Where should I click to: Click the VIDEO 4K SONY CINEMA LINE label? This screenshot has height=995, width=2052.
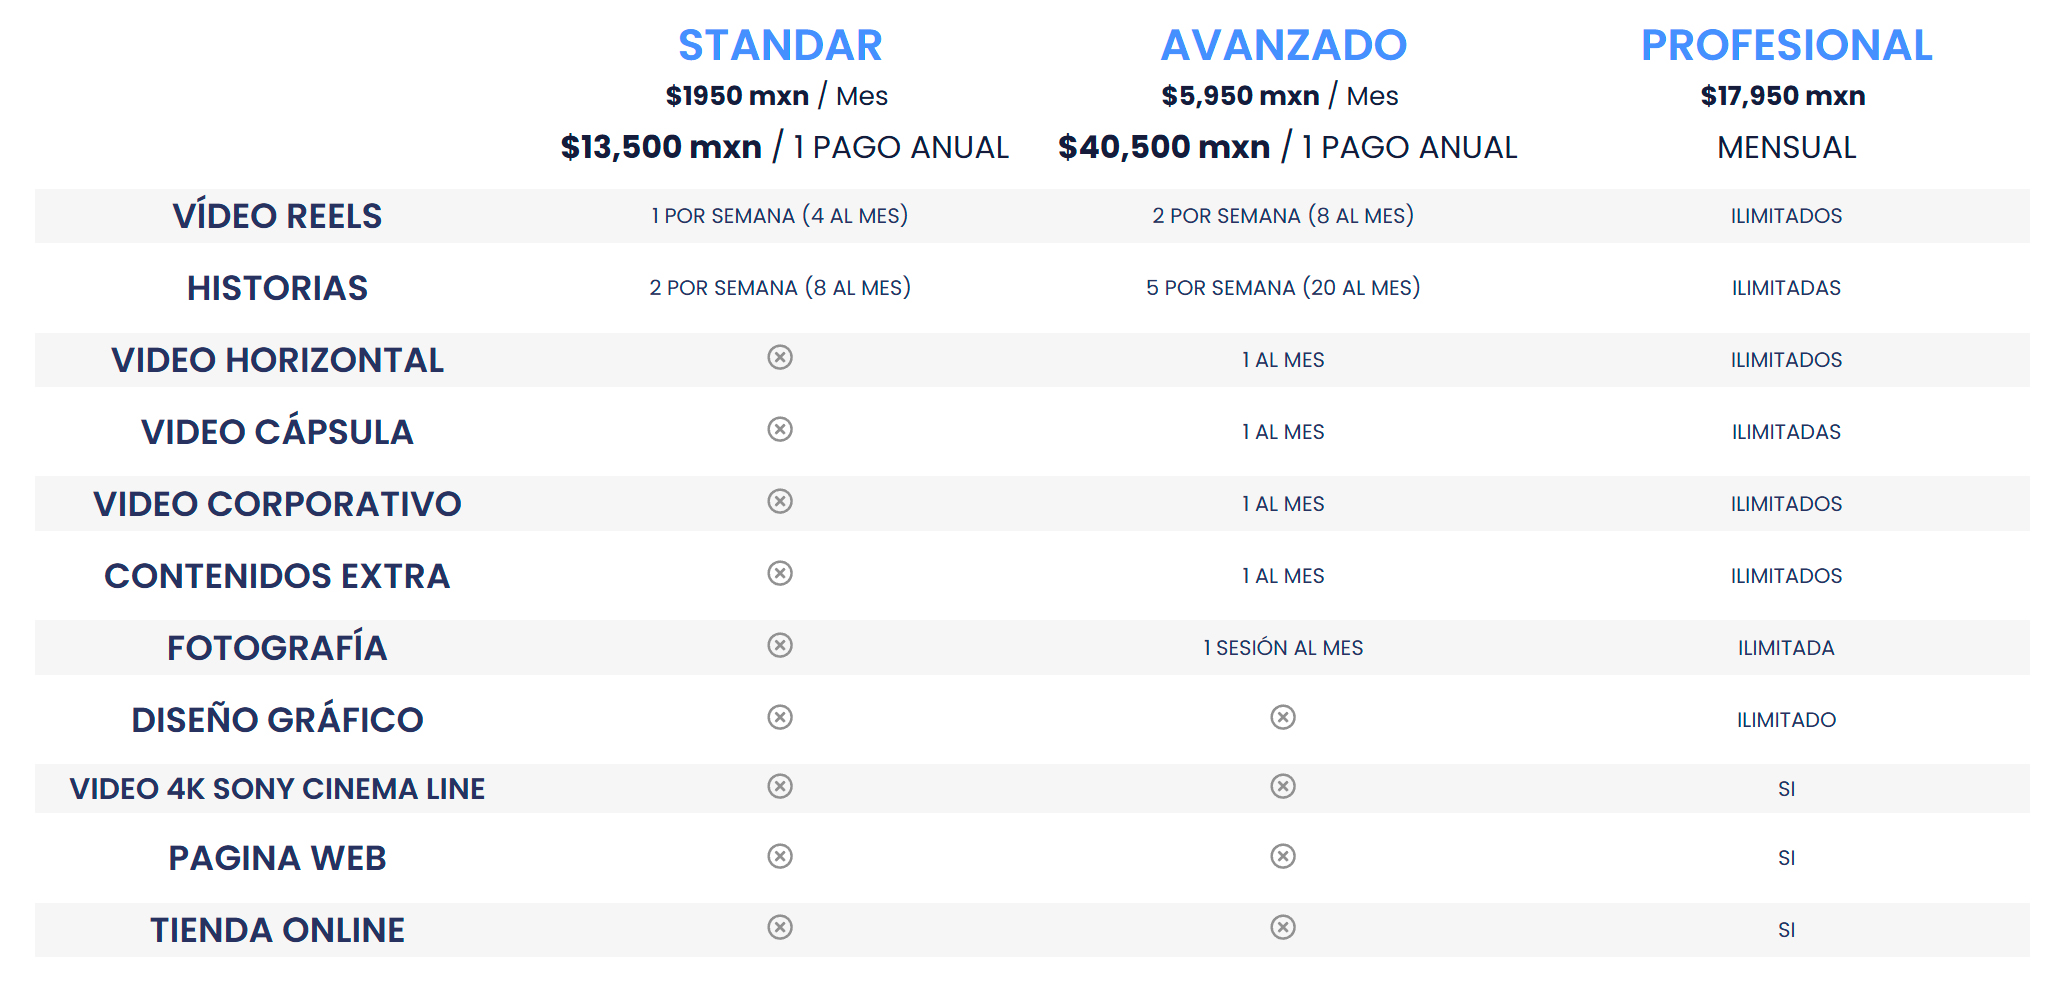coord(277,789)
